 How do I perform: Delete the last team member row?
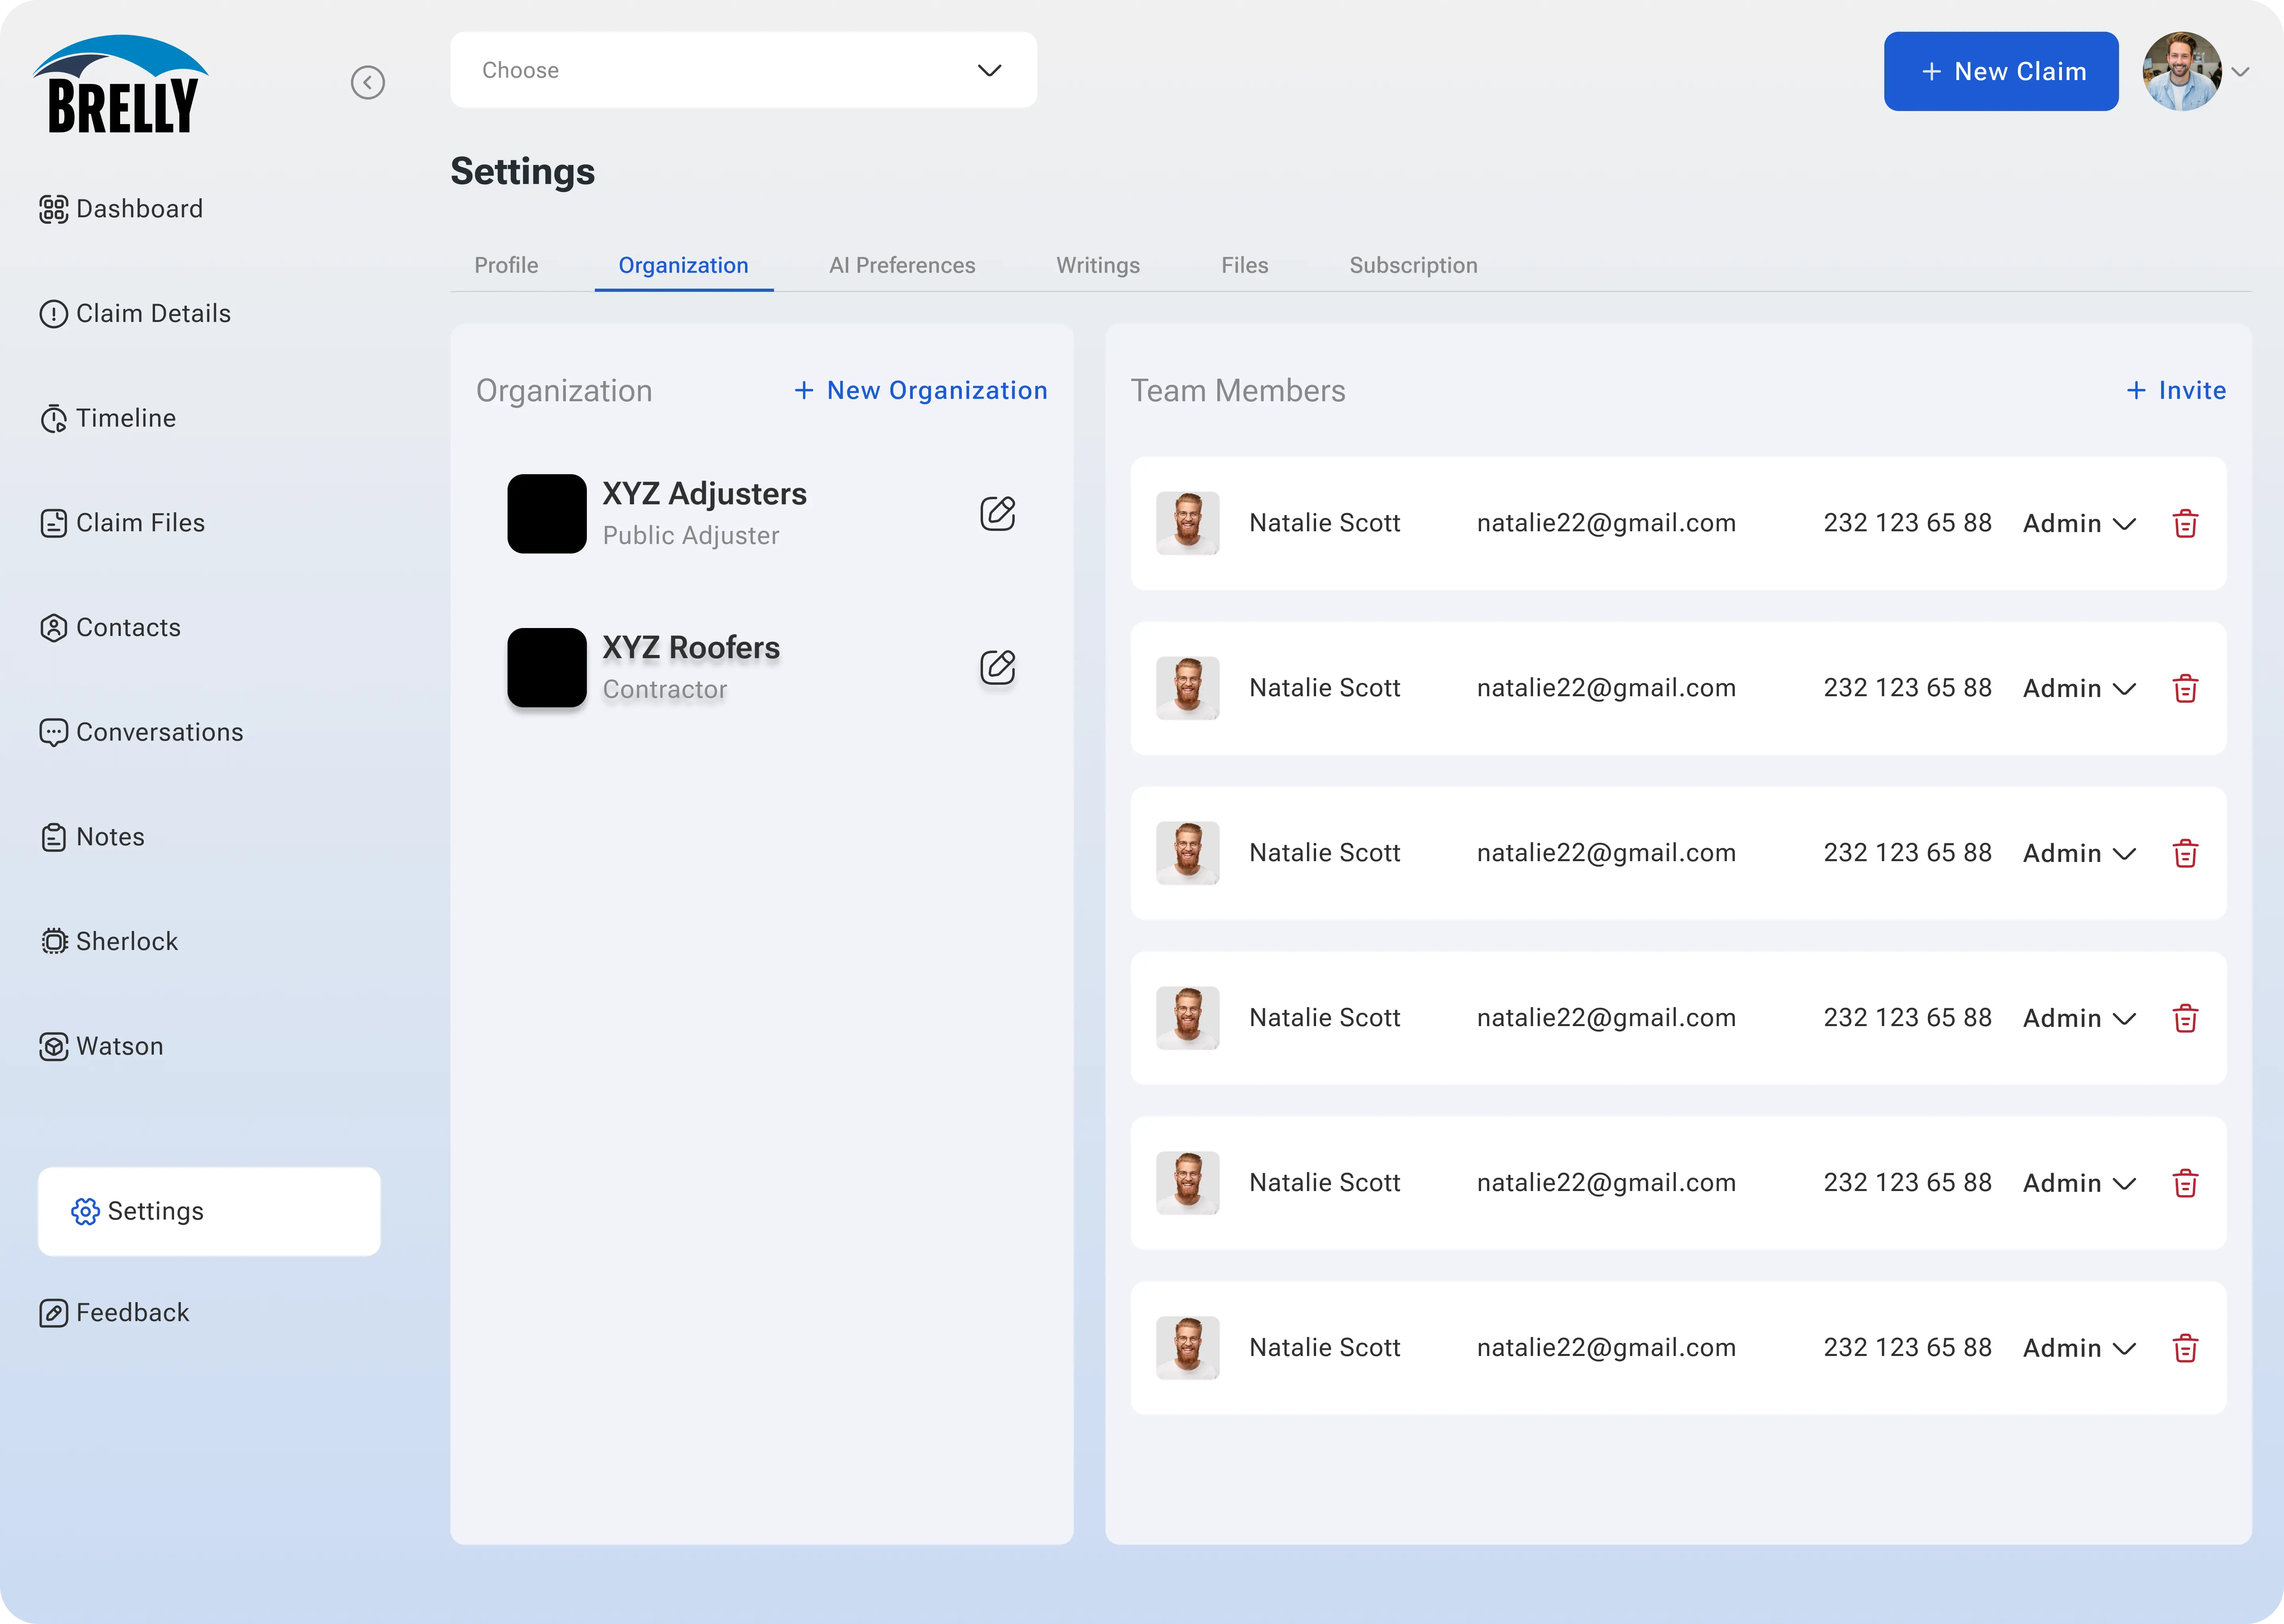point(2185,1349)
